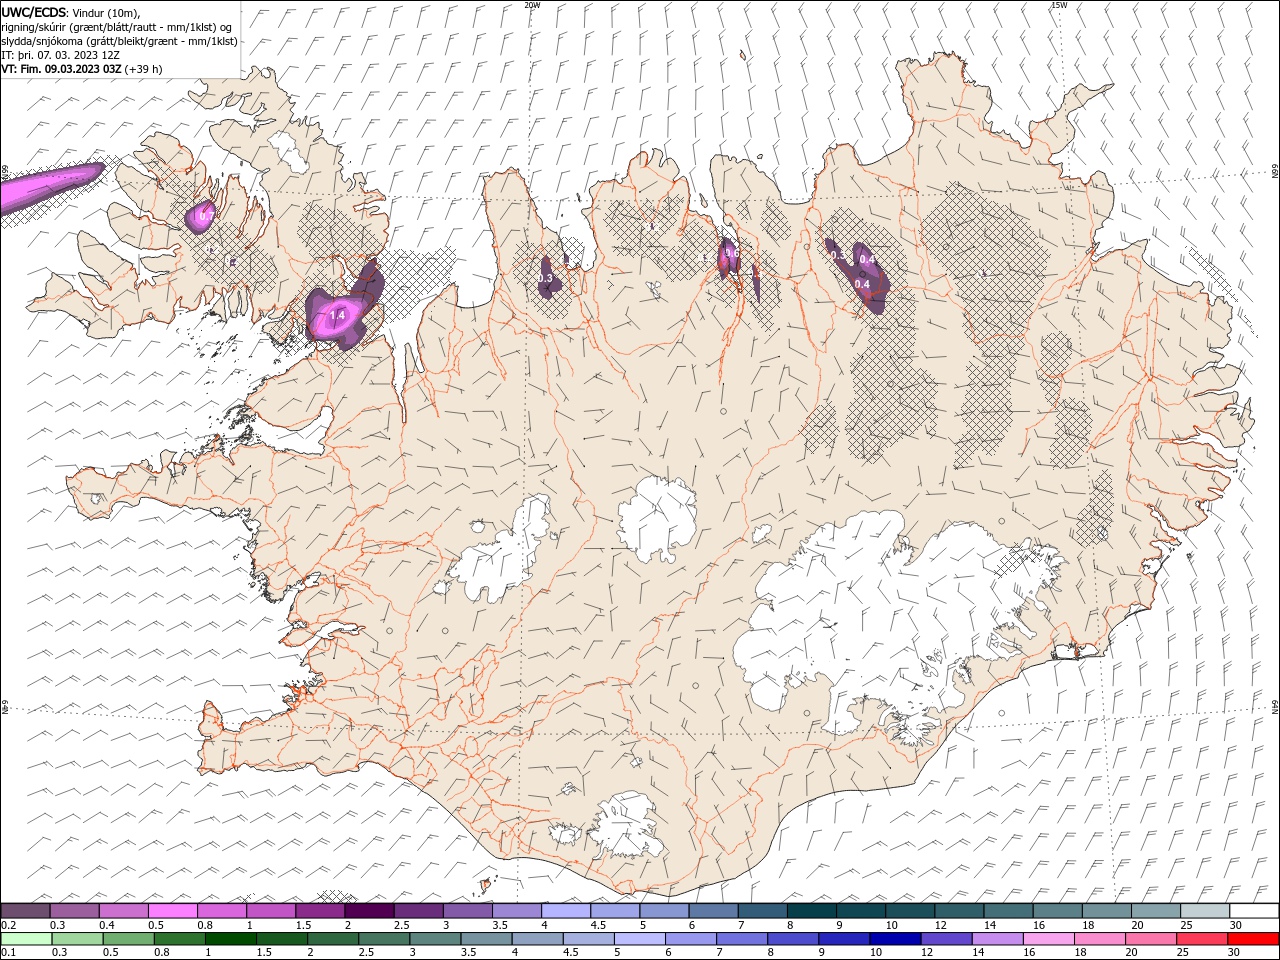Select the 'rigning/skúrir' legend description line
This screenshot has width=1280, height=960.
[x=118, y=27]
